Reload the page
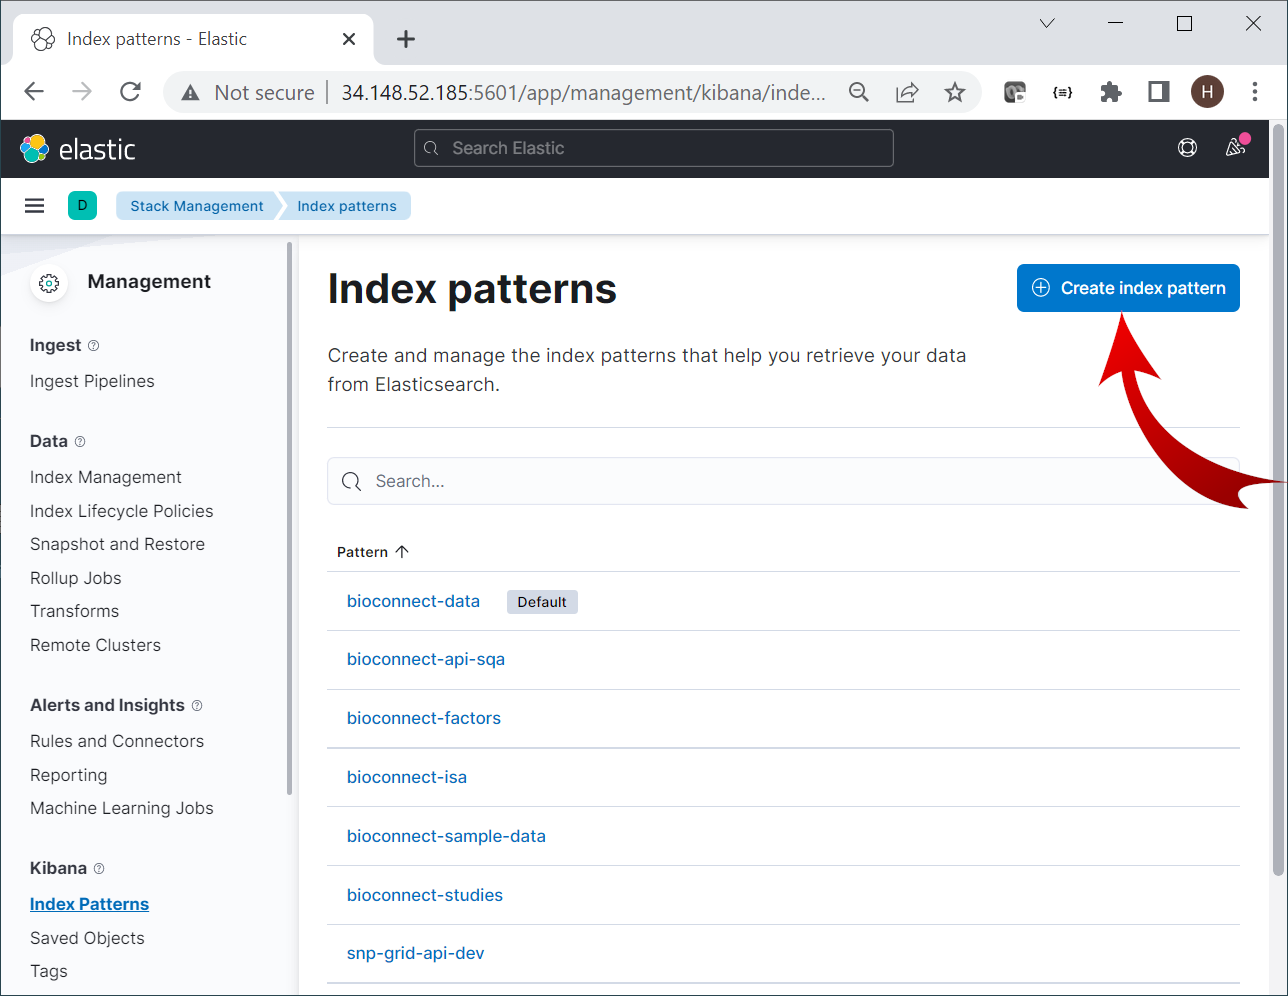Image resolution: width=1288 pixels, height=996 pixels. point(130,92)
